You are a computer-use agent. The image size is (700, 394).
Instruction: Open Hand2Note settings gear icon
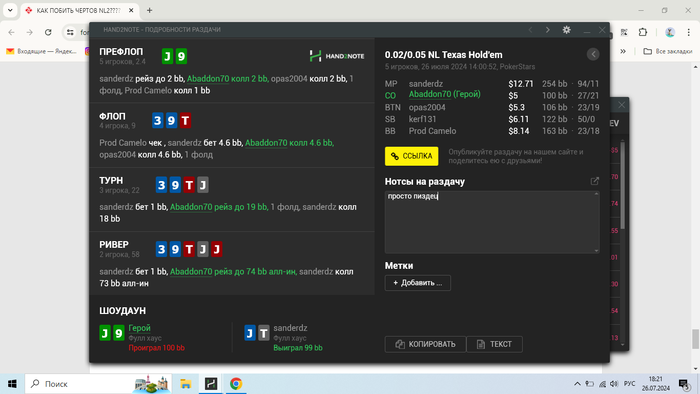pos(567,30)
